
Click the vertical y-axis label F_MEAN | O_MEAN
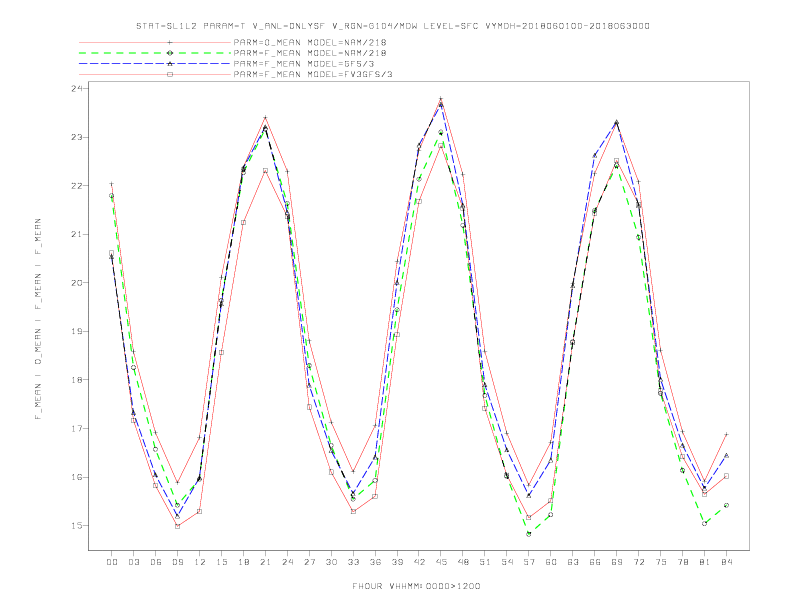click(x=38, y=319)
